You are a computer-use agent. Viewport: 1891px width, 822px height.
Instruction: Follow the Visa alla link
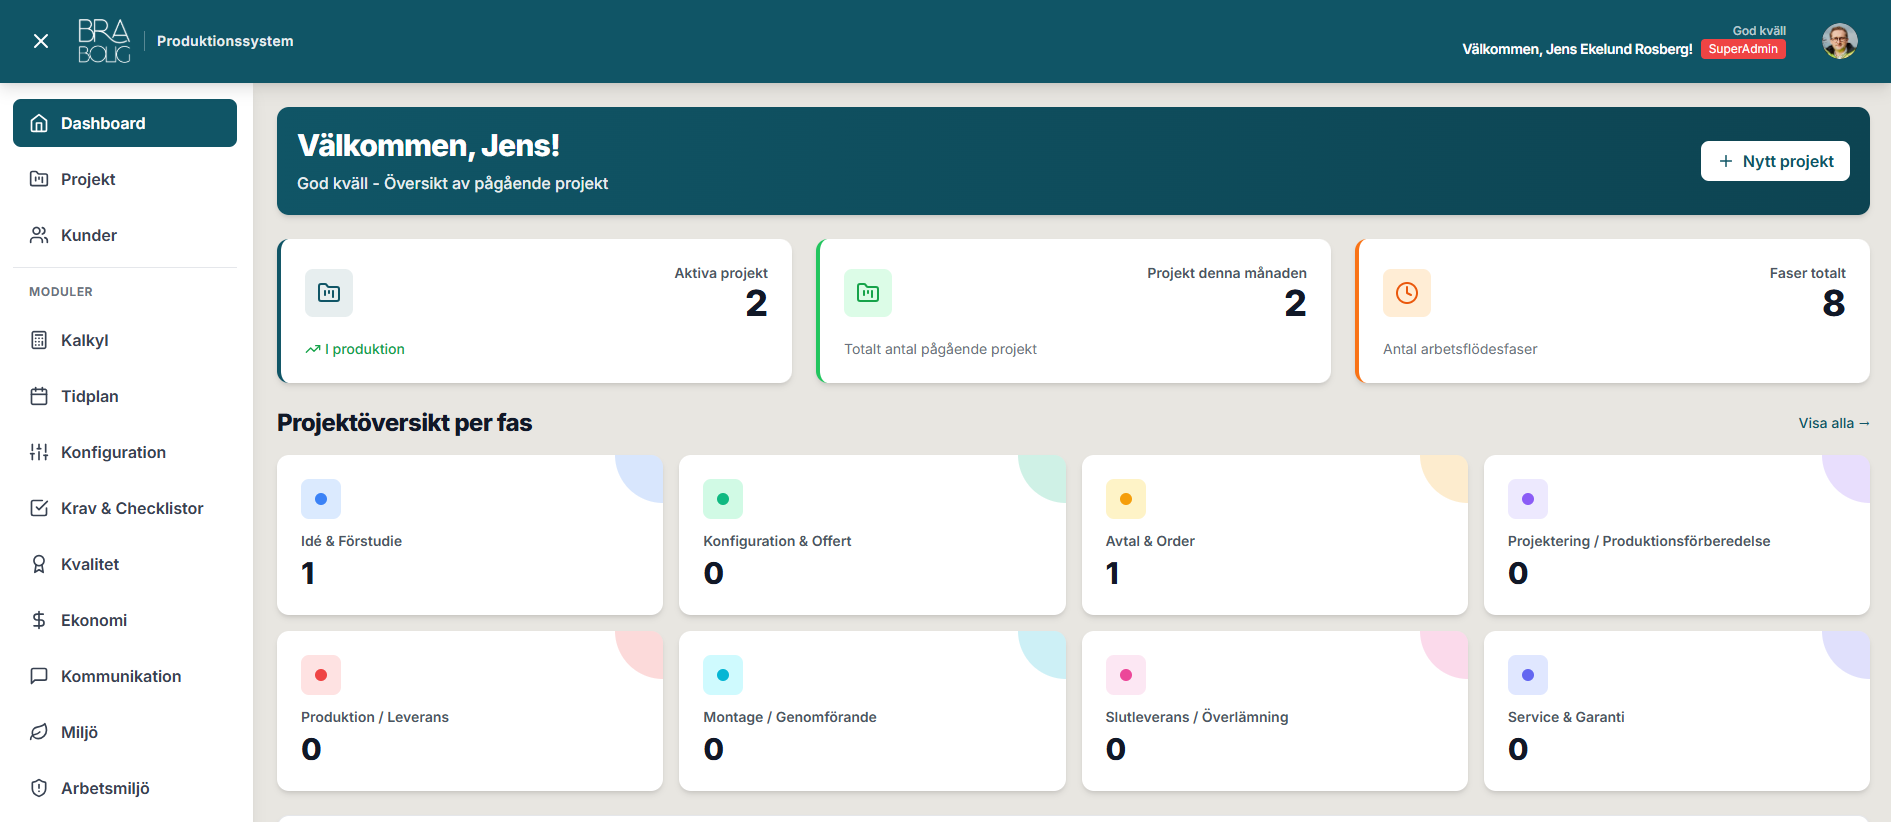coord(1833,423)
